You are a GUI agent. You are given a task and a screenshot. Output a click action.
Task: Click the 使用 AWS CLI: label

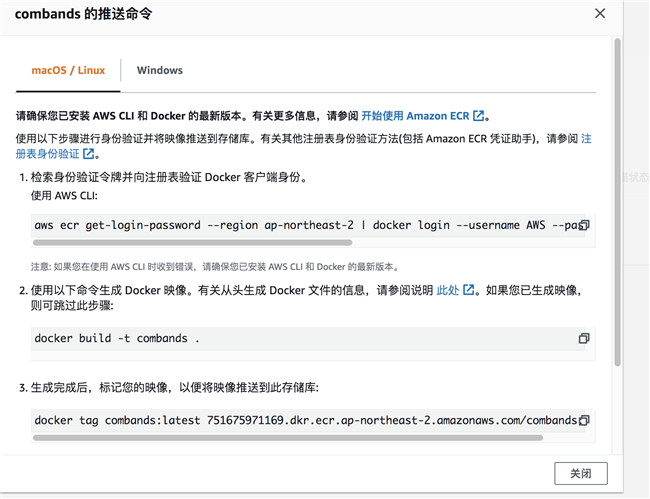point(64,195)
